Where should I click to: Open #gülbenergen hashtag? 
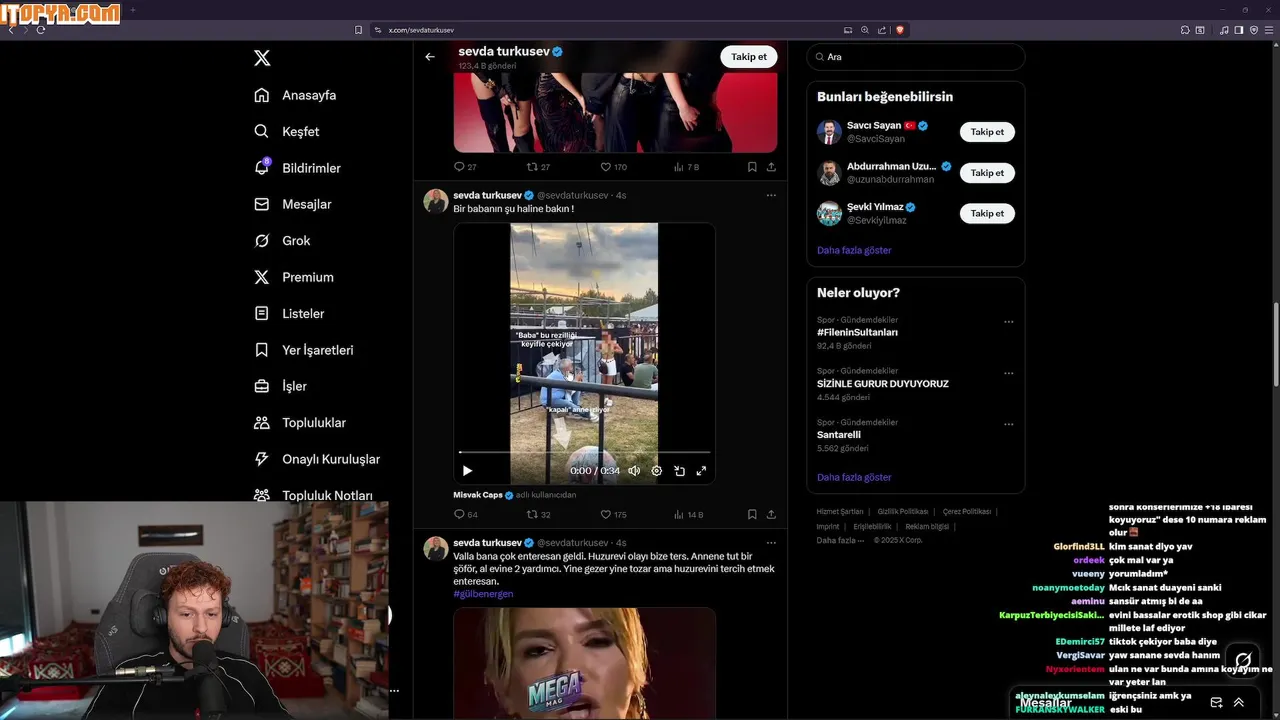click(x=483, y=594)
